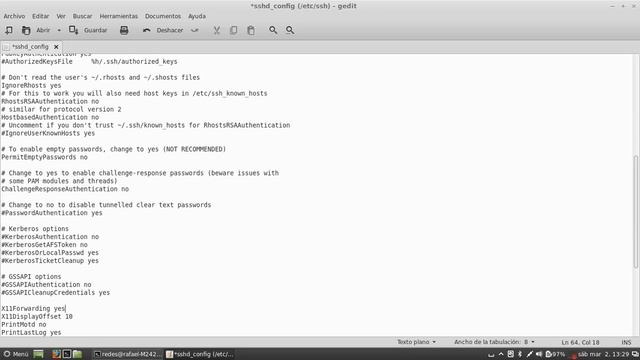640x360 pixels.
Task: Click the #GSSAPIAuthentication no line
Action: click(46, 284)
